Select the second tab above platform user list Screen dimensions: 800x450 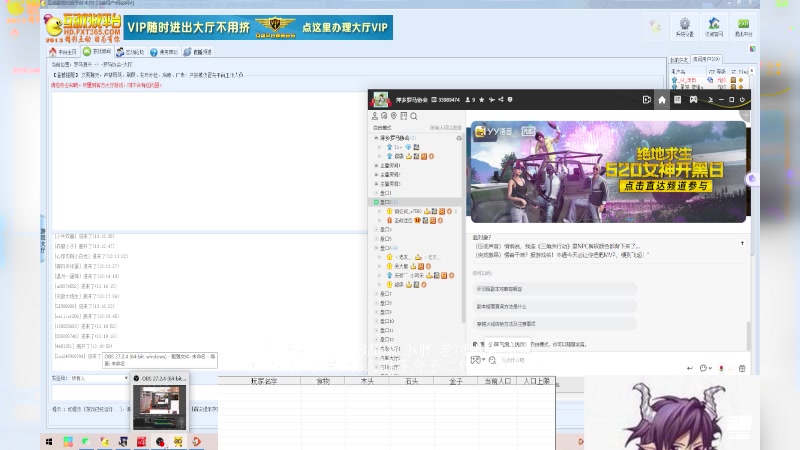tap(707, 59)
